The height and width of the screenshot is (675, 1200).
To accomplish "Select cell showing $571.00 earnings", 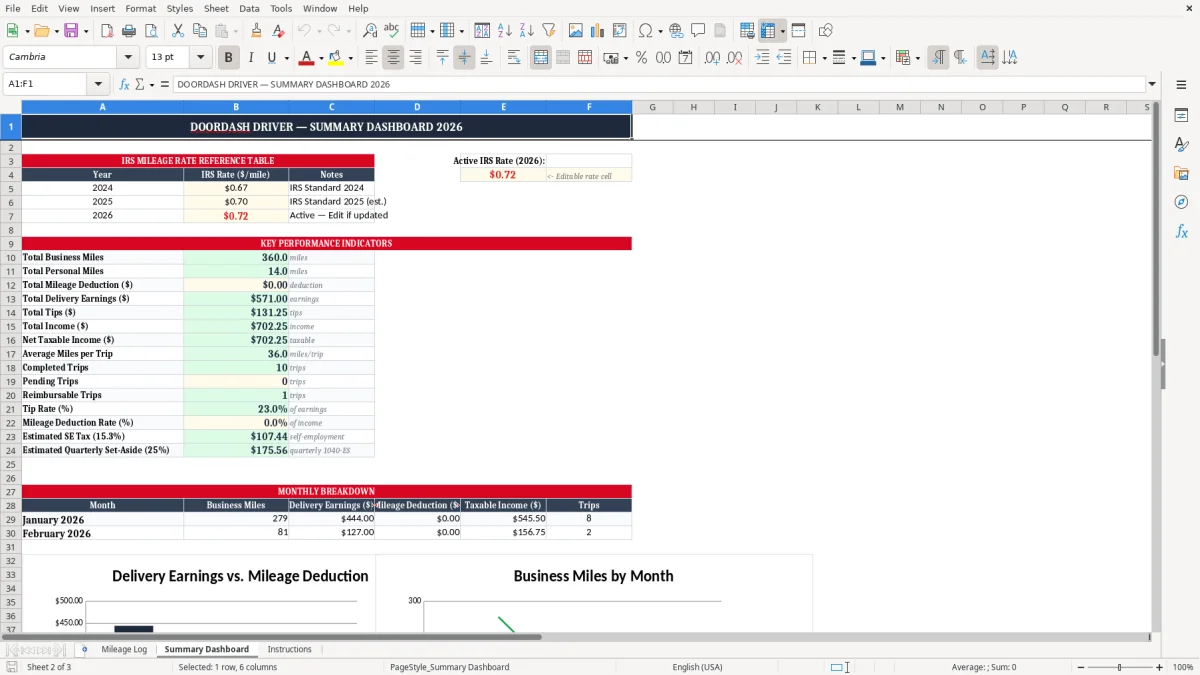I will [x=236, y=298].
